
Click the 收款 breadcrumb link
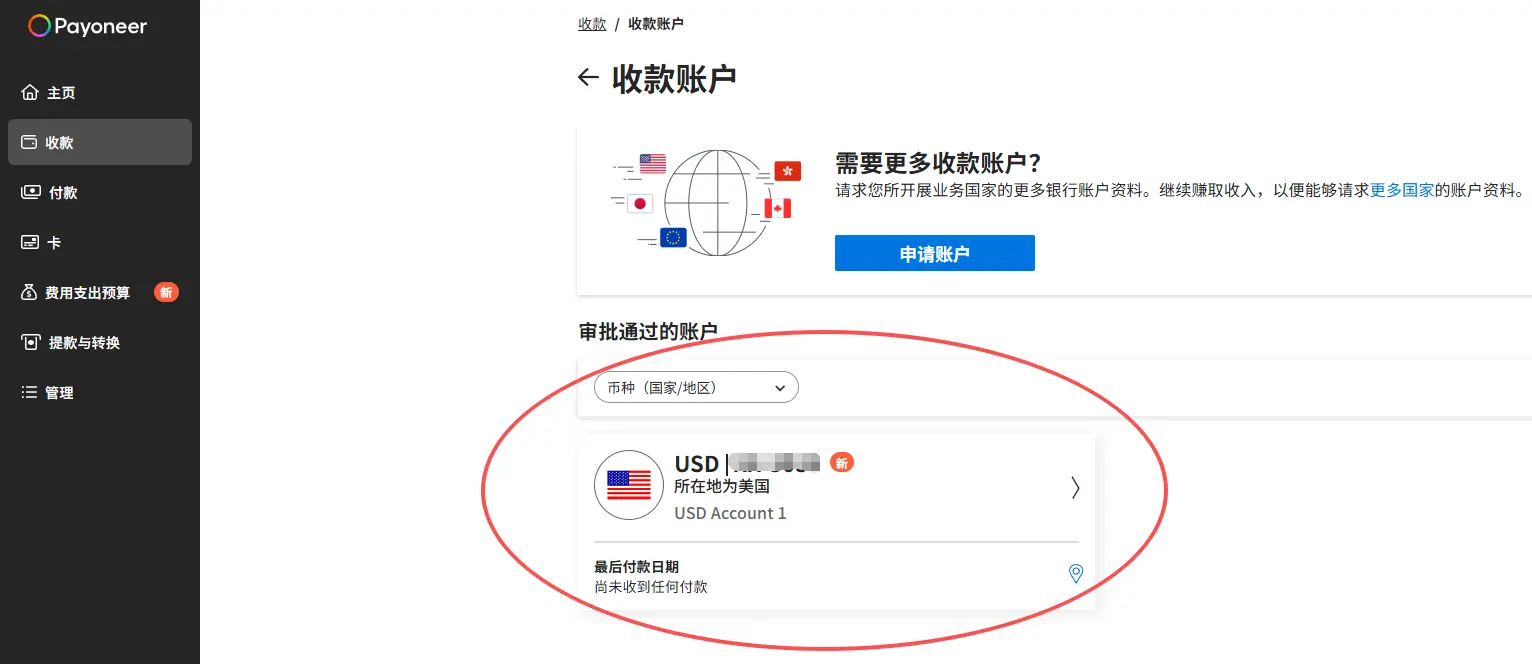click(592, 24)
